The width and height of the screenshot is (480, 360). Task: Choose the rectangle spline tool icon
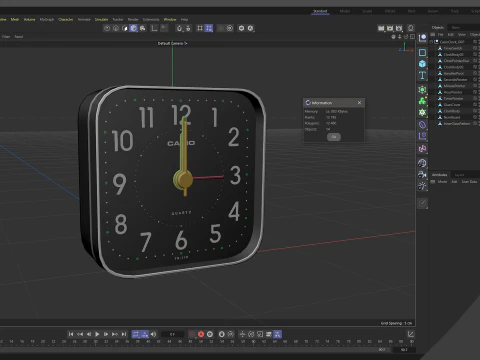[x=422, y=52]
